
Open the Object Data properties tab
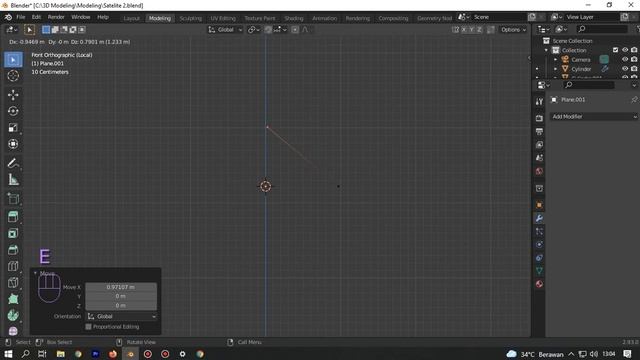[x=539, y=271]
